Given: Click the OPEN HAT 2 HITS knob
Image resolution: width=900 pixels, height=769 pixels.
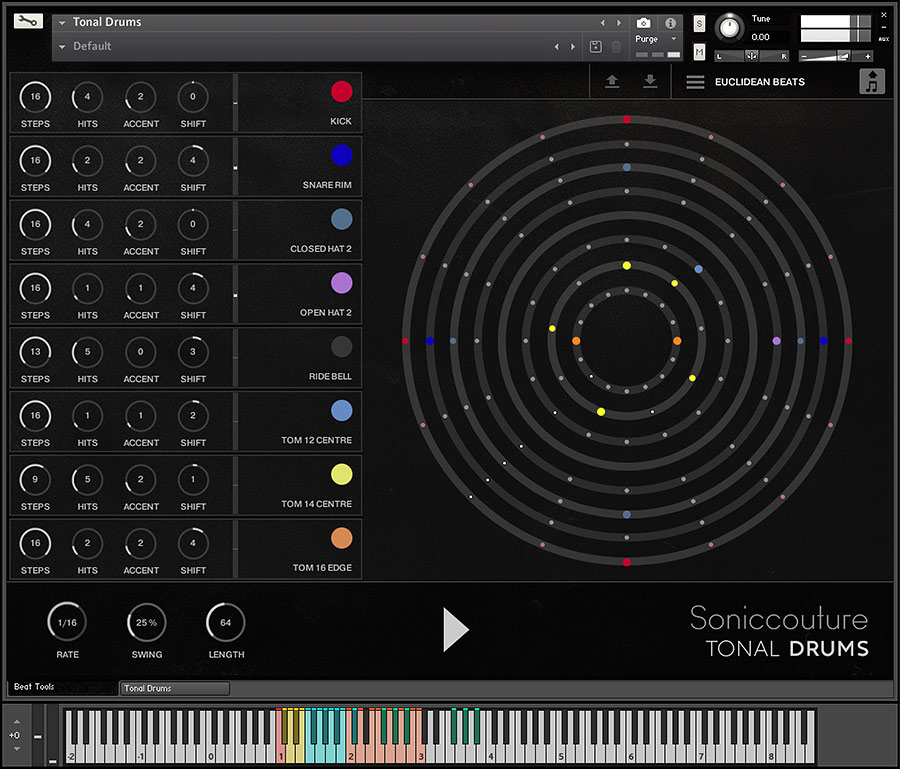Looking at the screenshot, I should click(87, 288).
